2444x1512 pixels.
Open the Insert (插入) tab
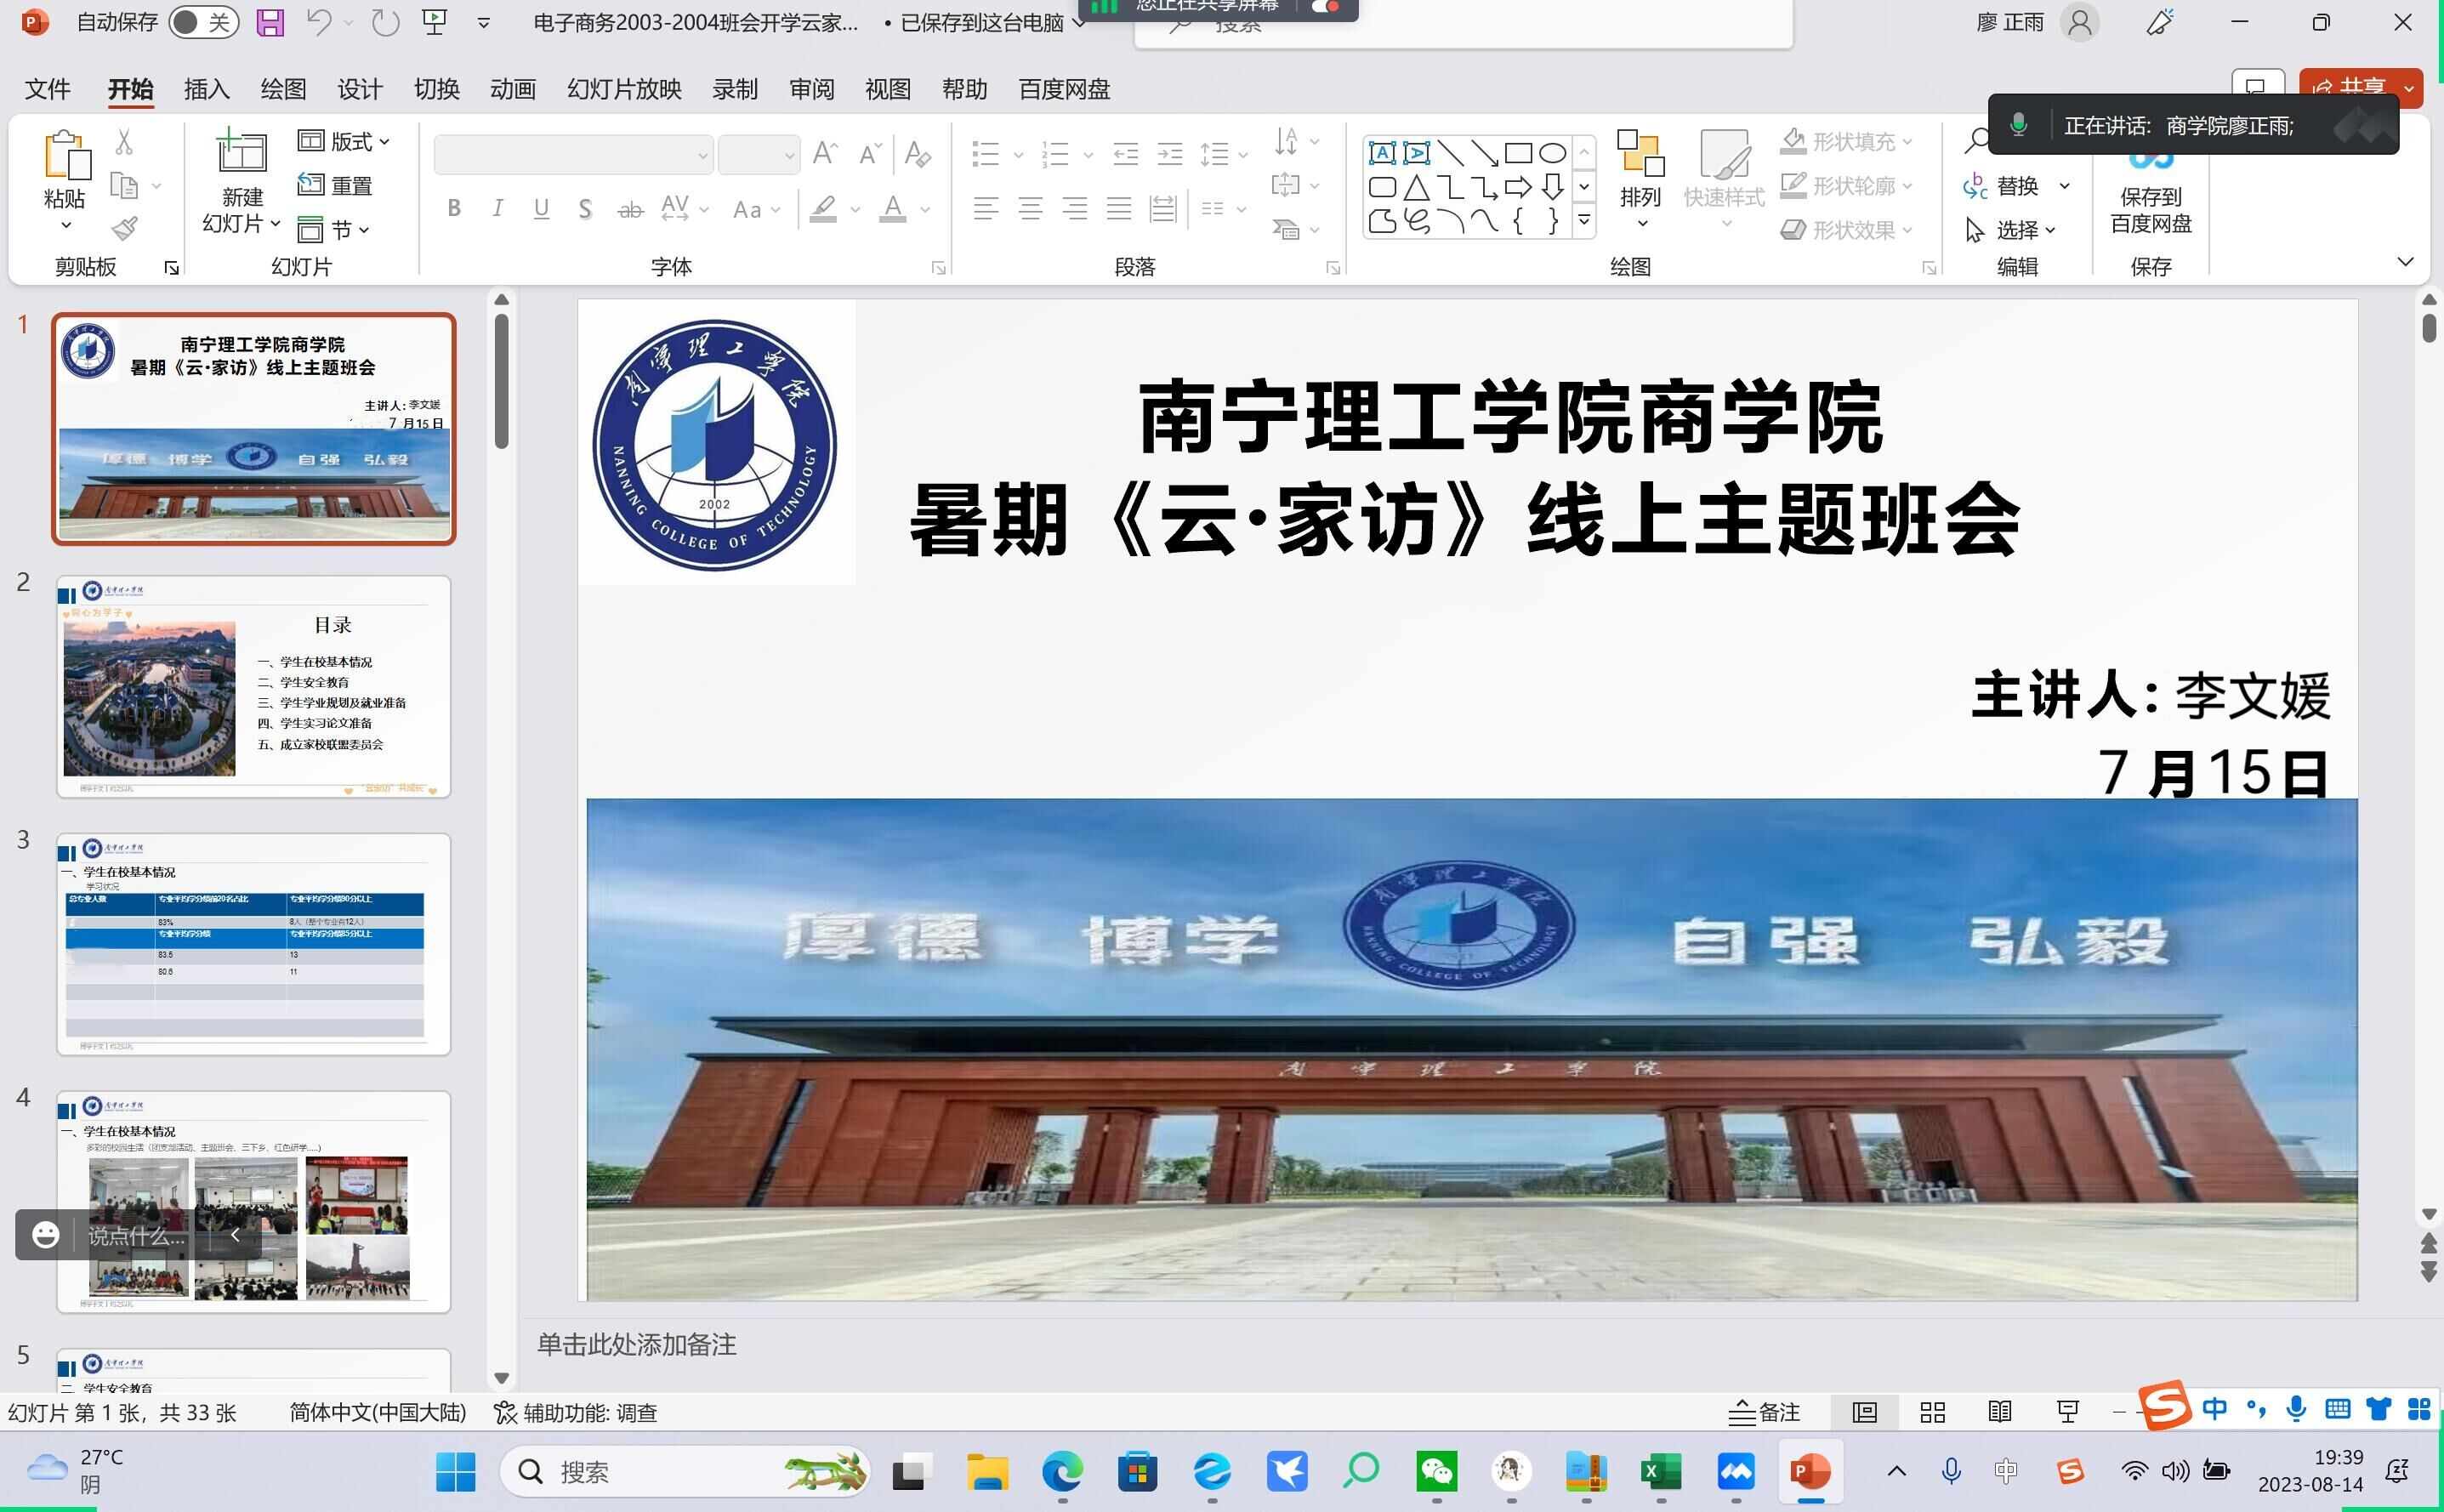point(206,89)
